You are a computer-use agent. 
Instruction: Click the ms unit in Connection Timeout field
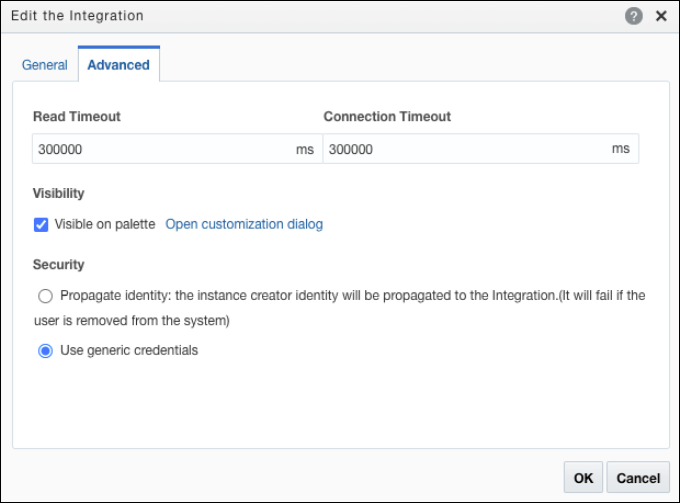pyautogui.click(x=621, y=148)
